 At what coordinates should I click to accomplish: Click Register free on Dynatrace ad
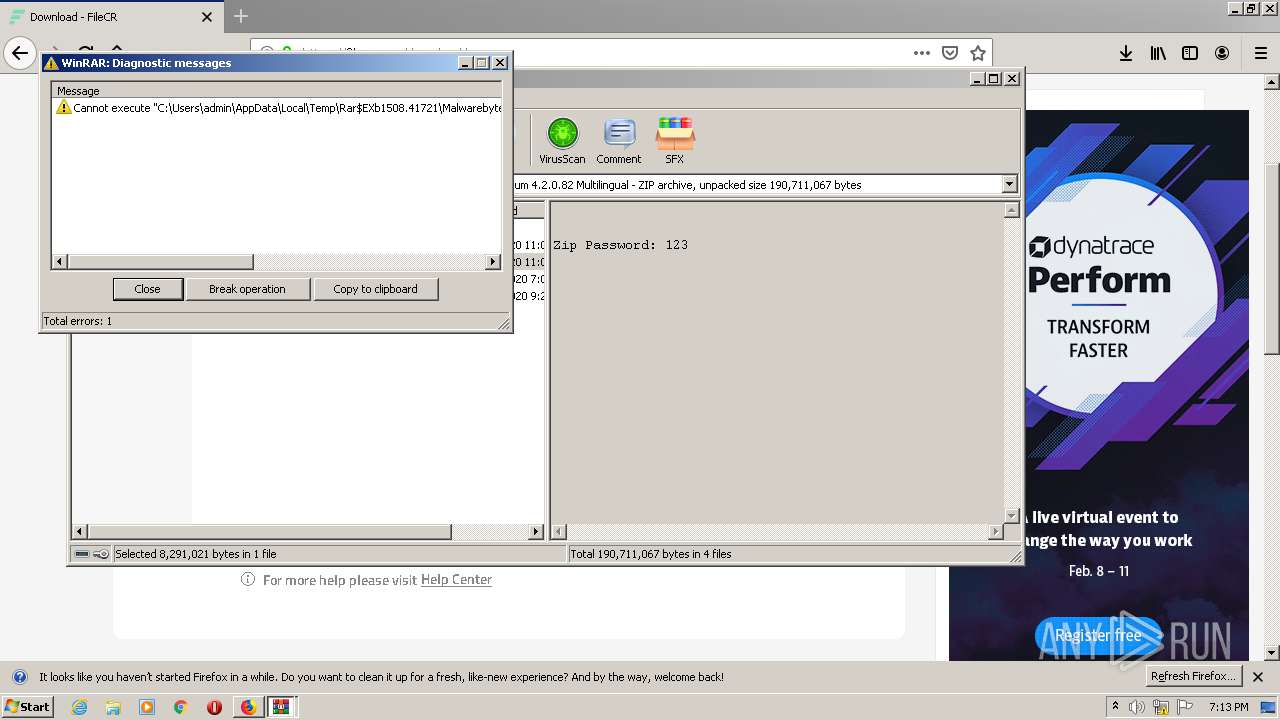(1098, 635)
